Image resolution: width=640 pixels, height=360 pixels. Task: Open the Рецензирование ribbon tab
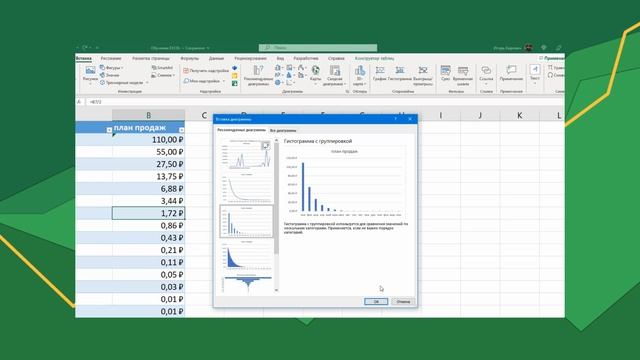pos(250,58)
